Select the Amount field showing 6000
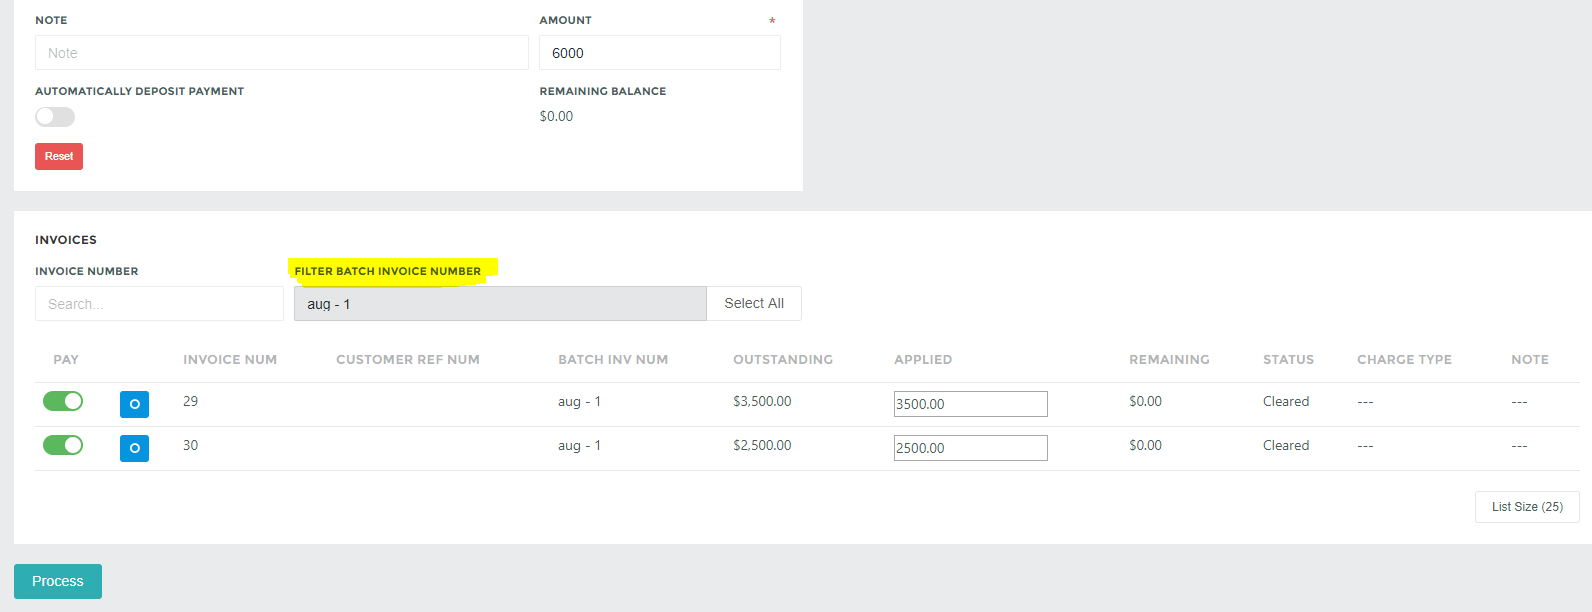Viewport: 1592px width, 612px height. pos(659,52)
